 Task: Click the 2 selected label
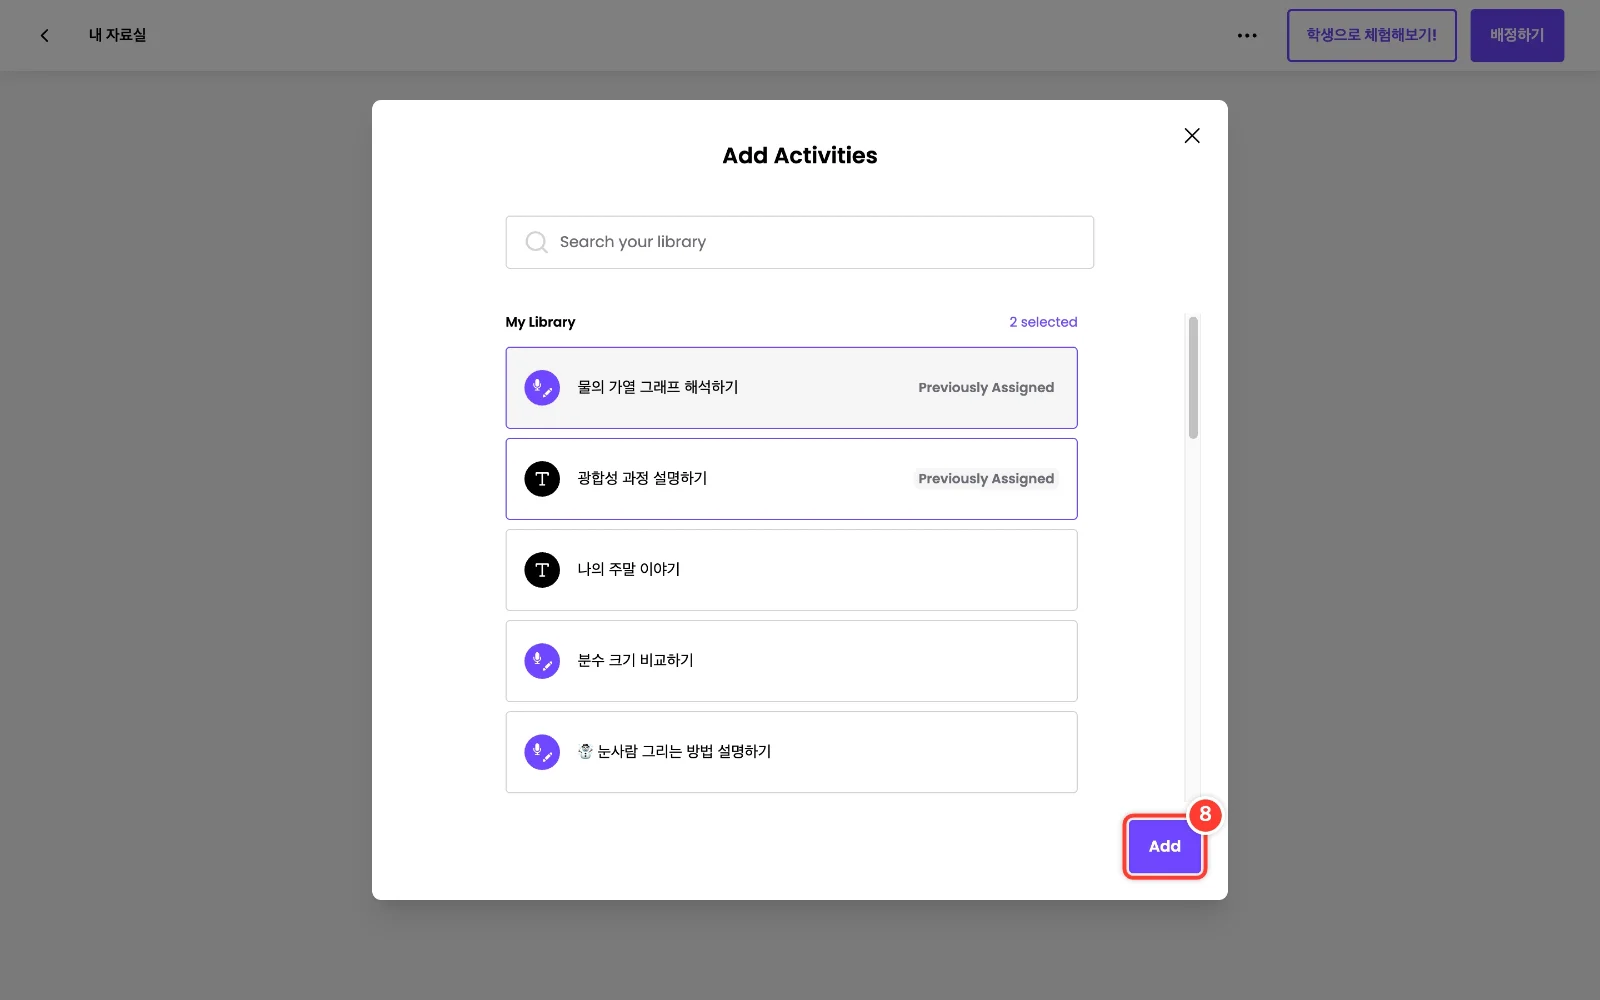1043,322
